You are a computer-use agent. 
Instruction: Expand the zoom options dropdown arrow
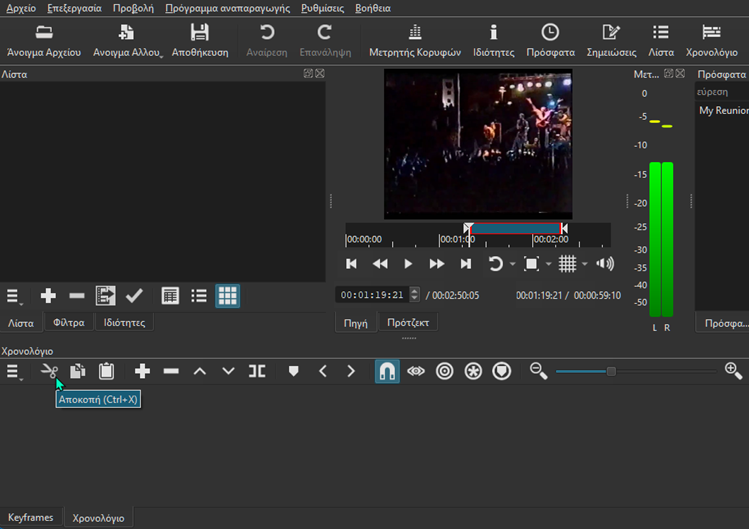pyautogui.click(x=548, y=264)
